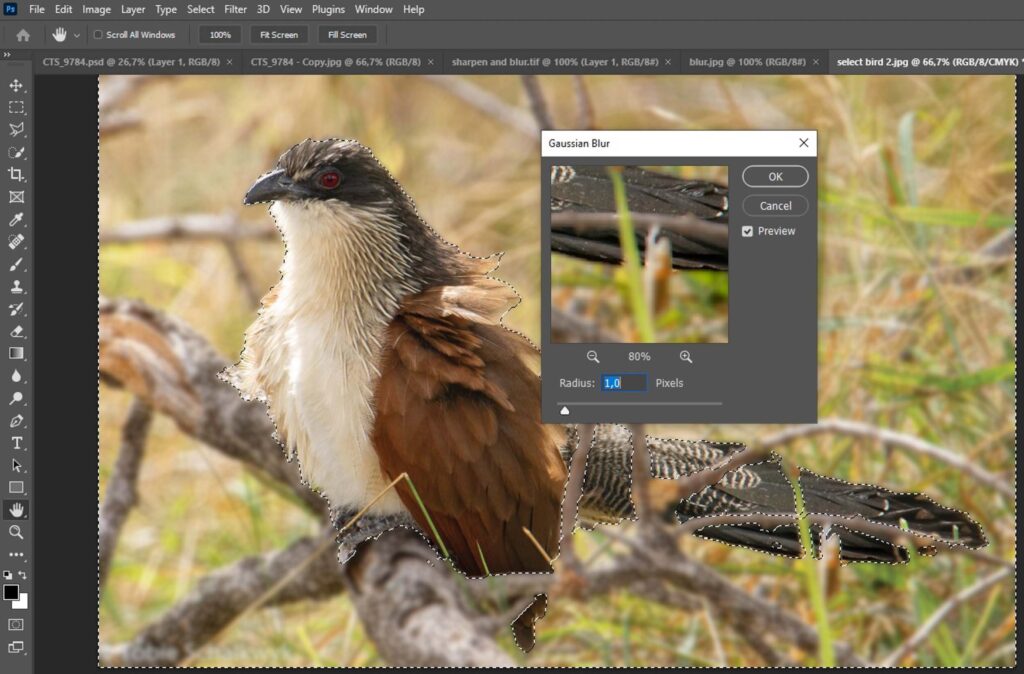Viewport: 1024px width, 674px height.
Task: Zoom in the Gaussian Blur preview
Action: point(686,357)
